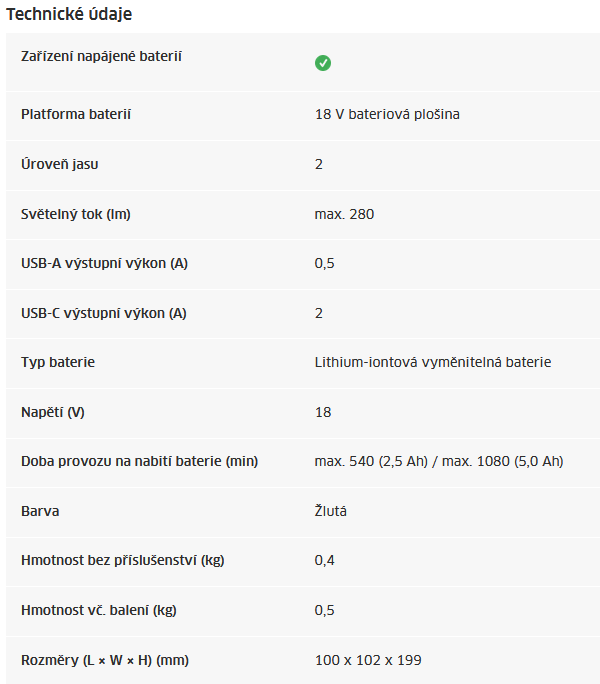Screen dimensions: 600x684
Task: Select the "Zařízení napájené baterií" label
Action: [x=101, y=56]
